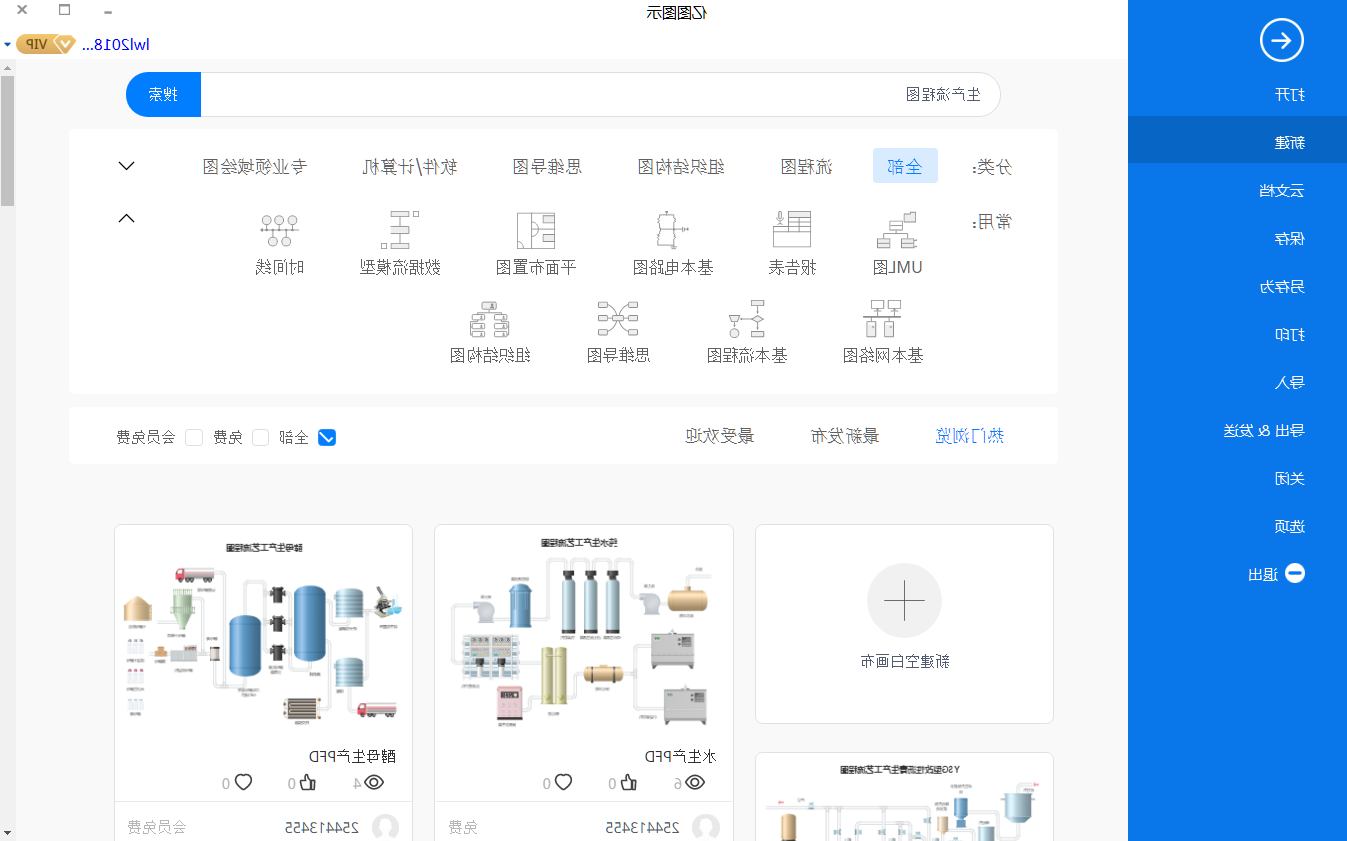Click the gold VIP badge

click(46, 44)
